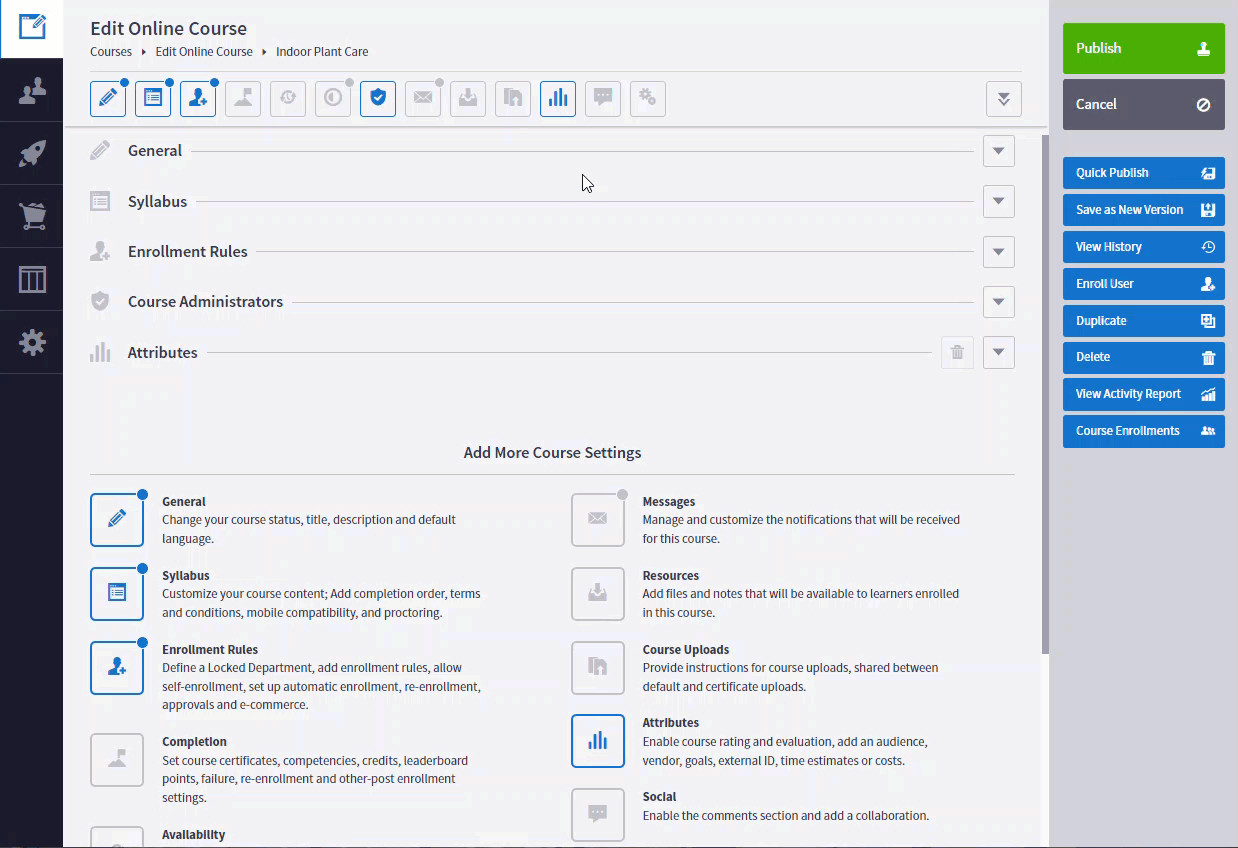Expand the General section with its arrow
Image resolution: width=1238 pixels, height=848 pixels.
point(998,151)
